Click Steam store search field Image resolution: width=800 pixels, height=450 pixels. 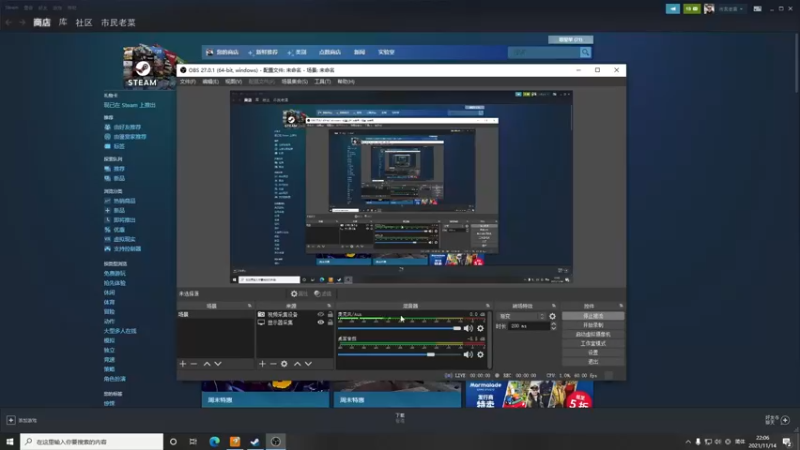pos(544,52)
